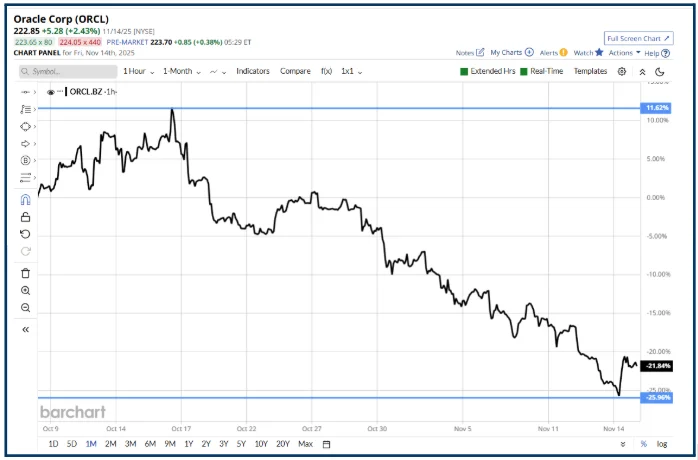Select 2Y time range
The width and height of the screenshot is (698, 460).
point(206,444)
